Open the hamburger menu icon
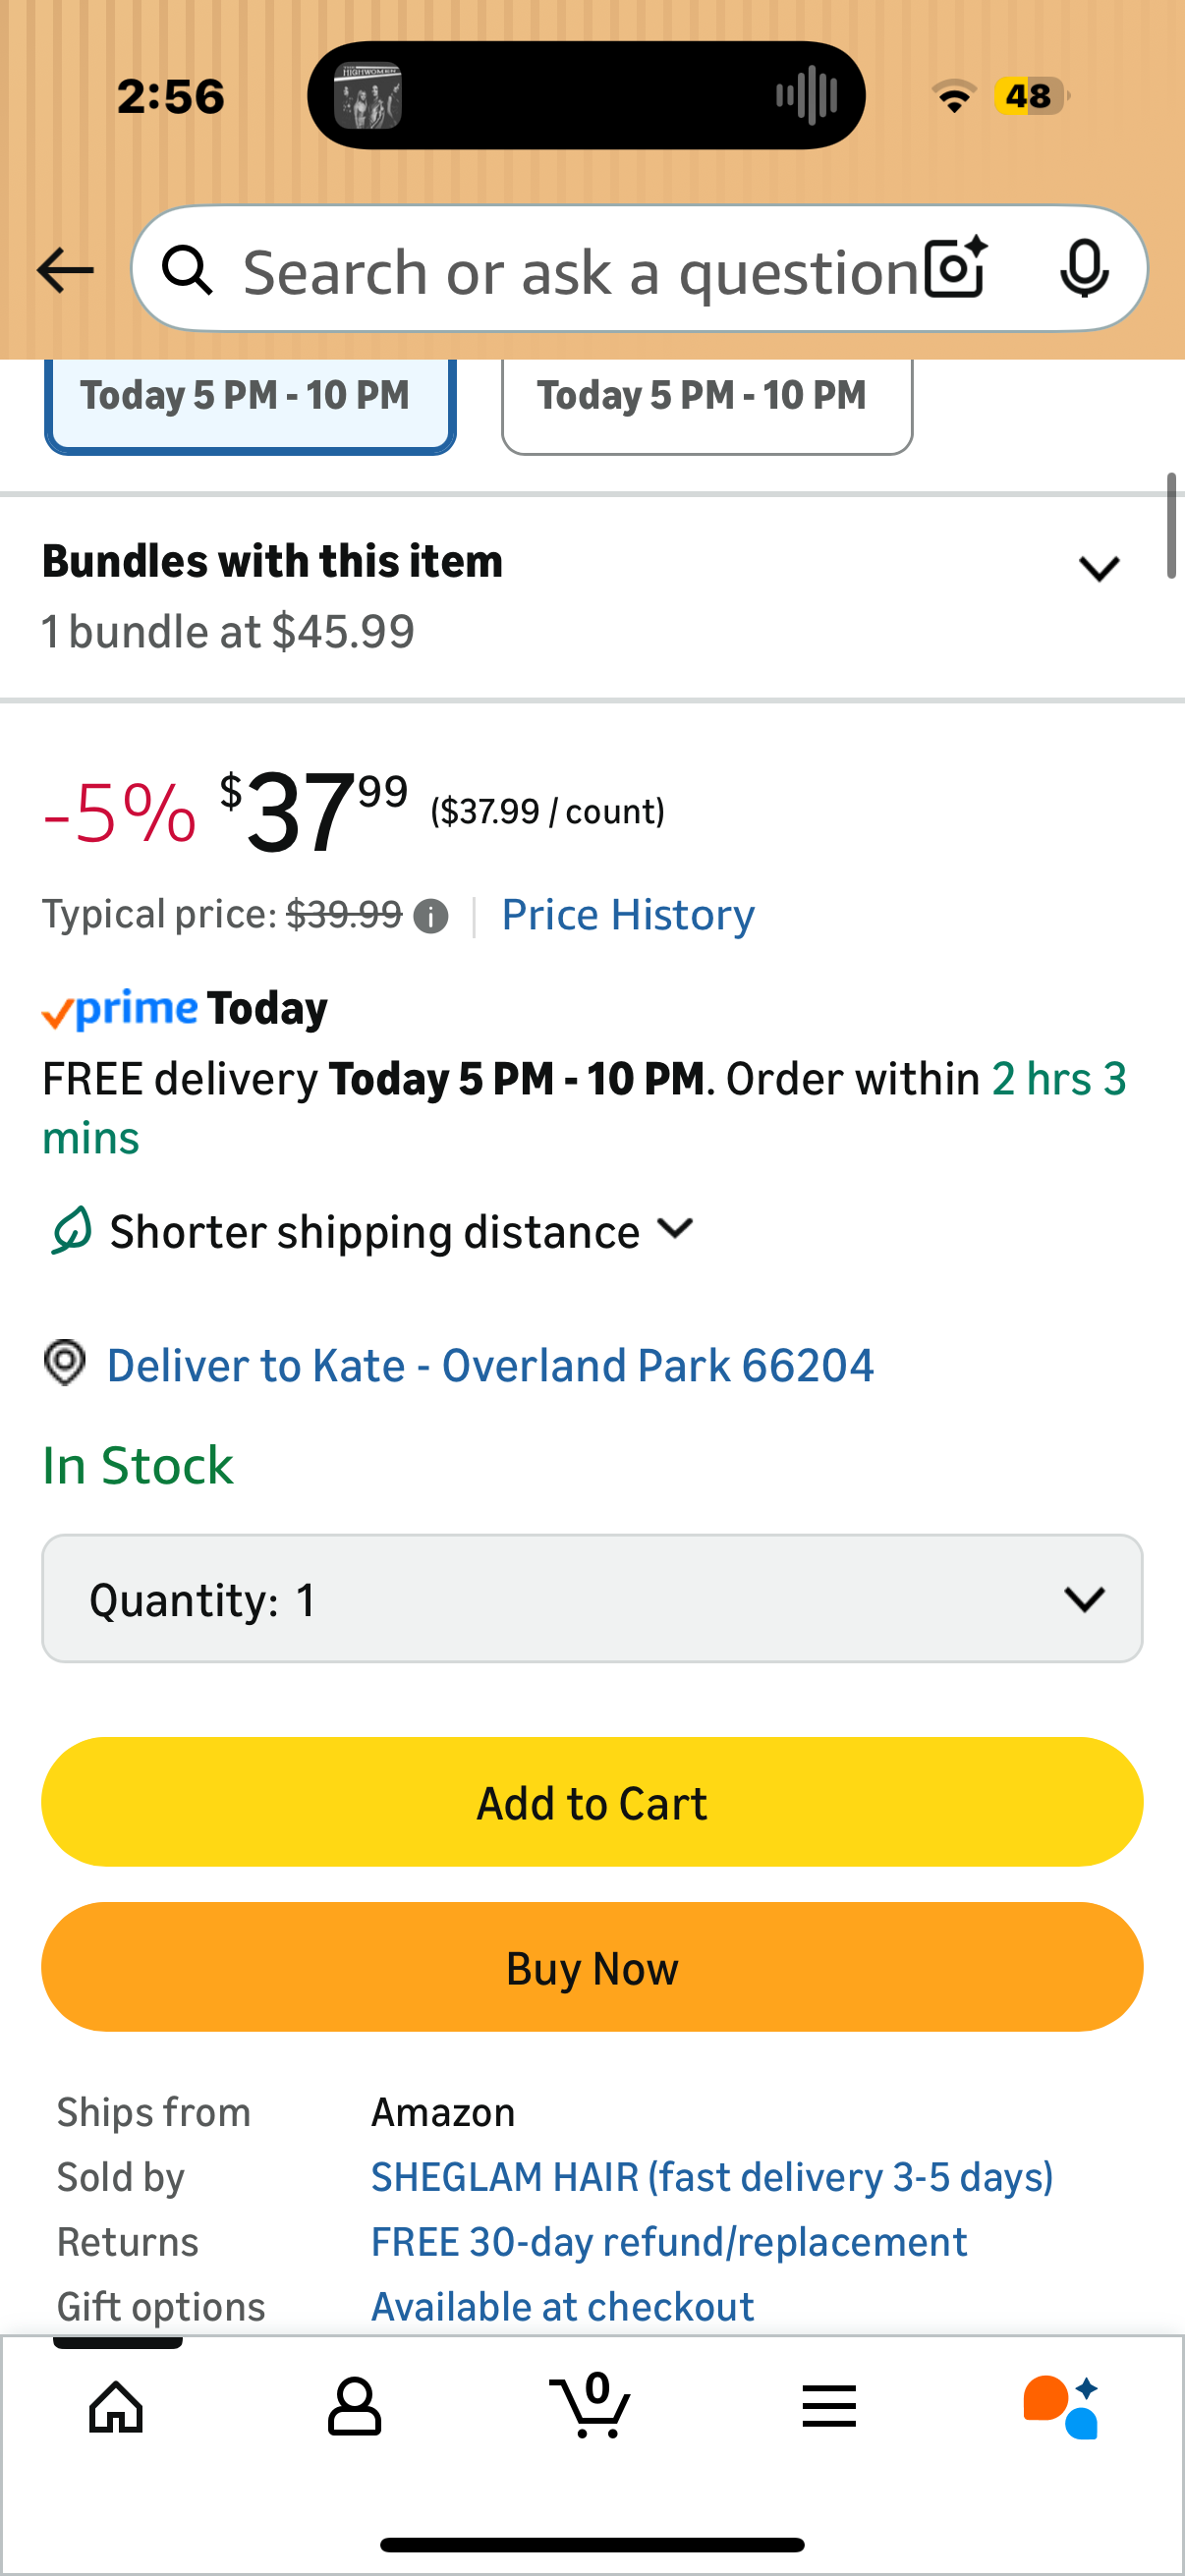Viewport: 1185px width, 2576px height. click(x=829, y=2406)
